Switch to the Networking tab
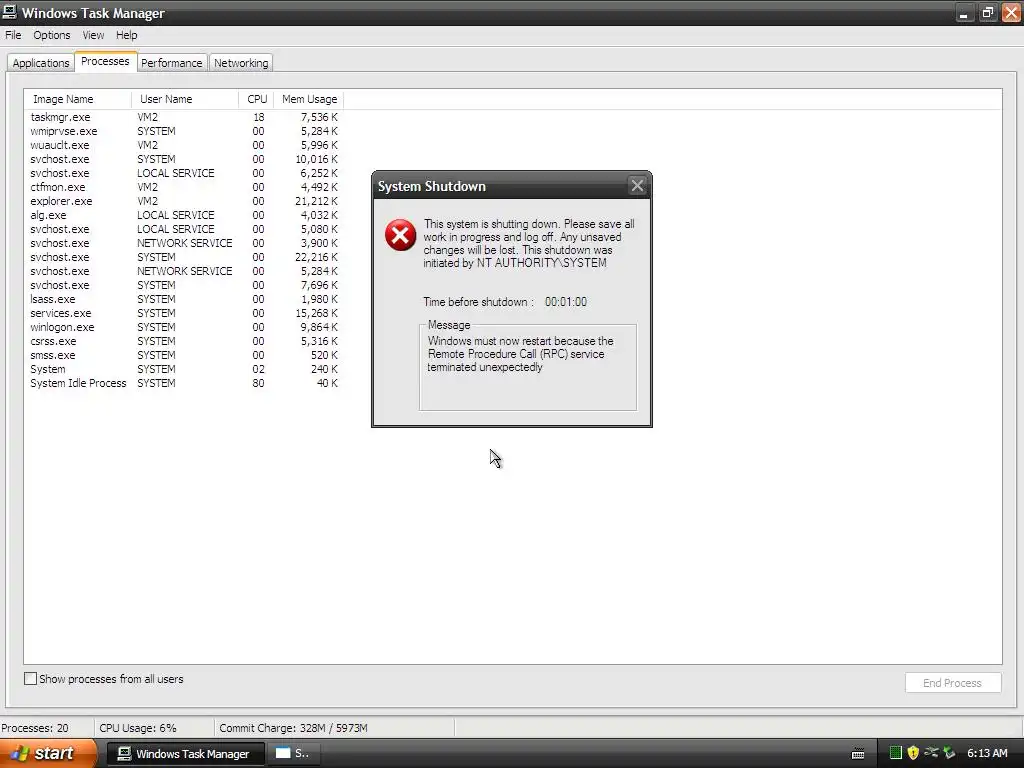Viewport: 1024px width, 768px height. coord(241,63)
